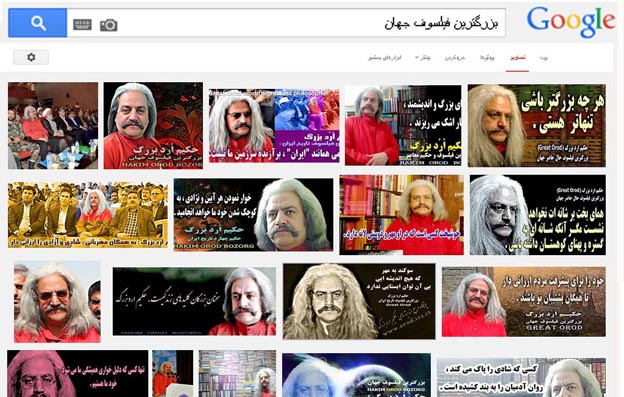
Task: Open the theater audience photo thumbnail
Action: (x=53, y=126)
